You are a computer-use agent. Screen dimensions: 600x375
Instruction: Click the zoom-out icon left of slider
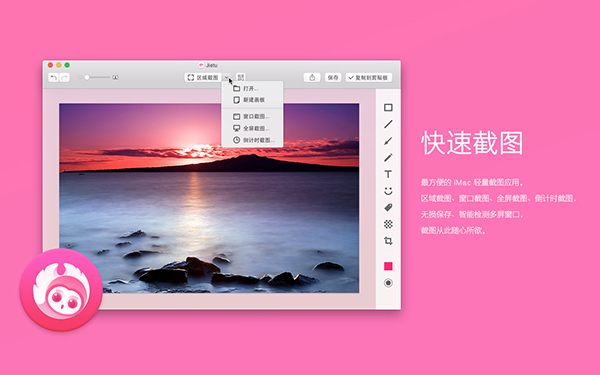(x=80, y=77)
